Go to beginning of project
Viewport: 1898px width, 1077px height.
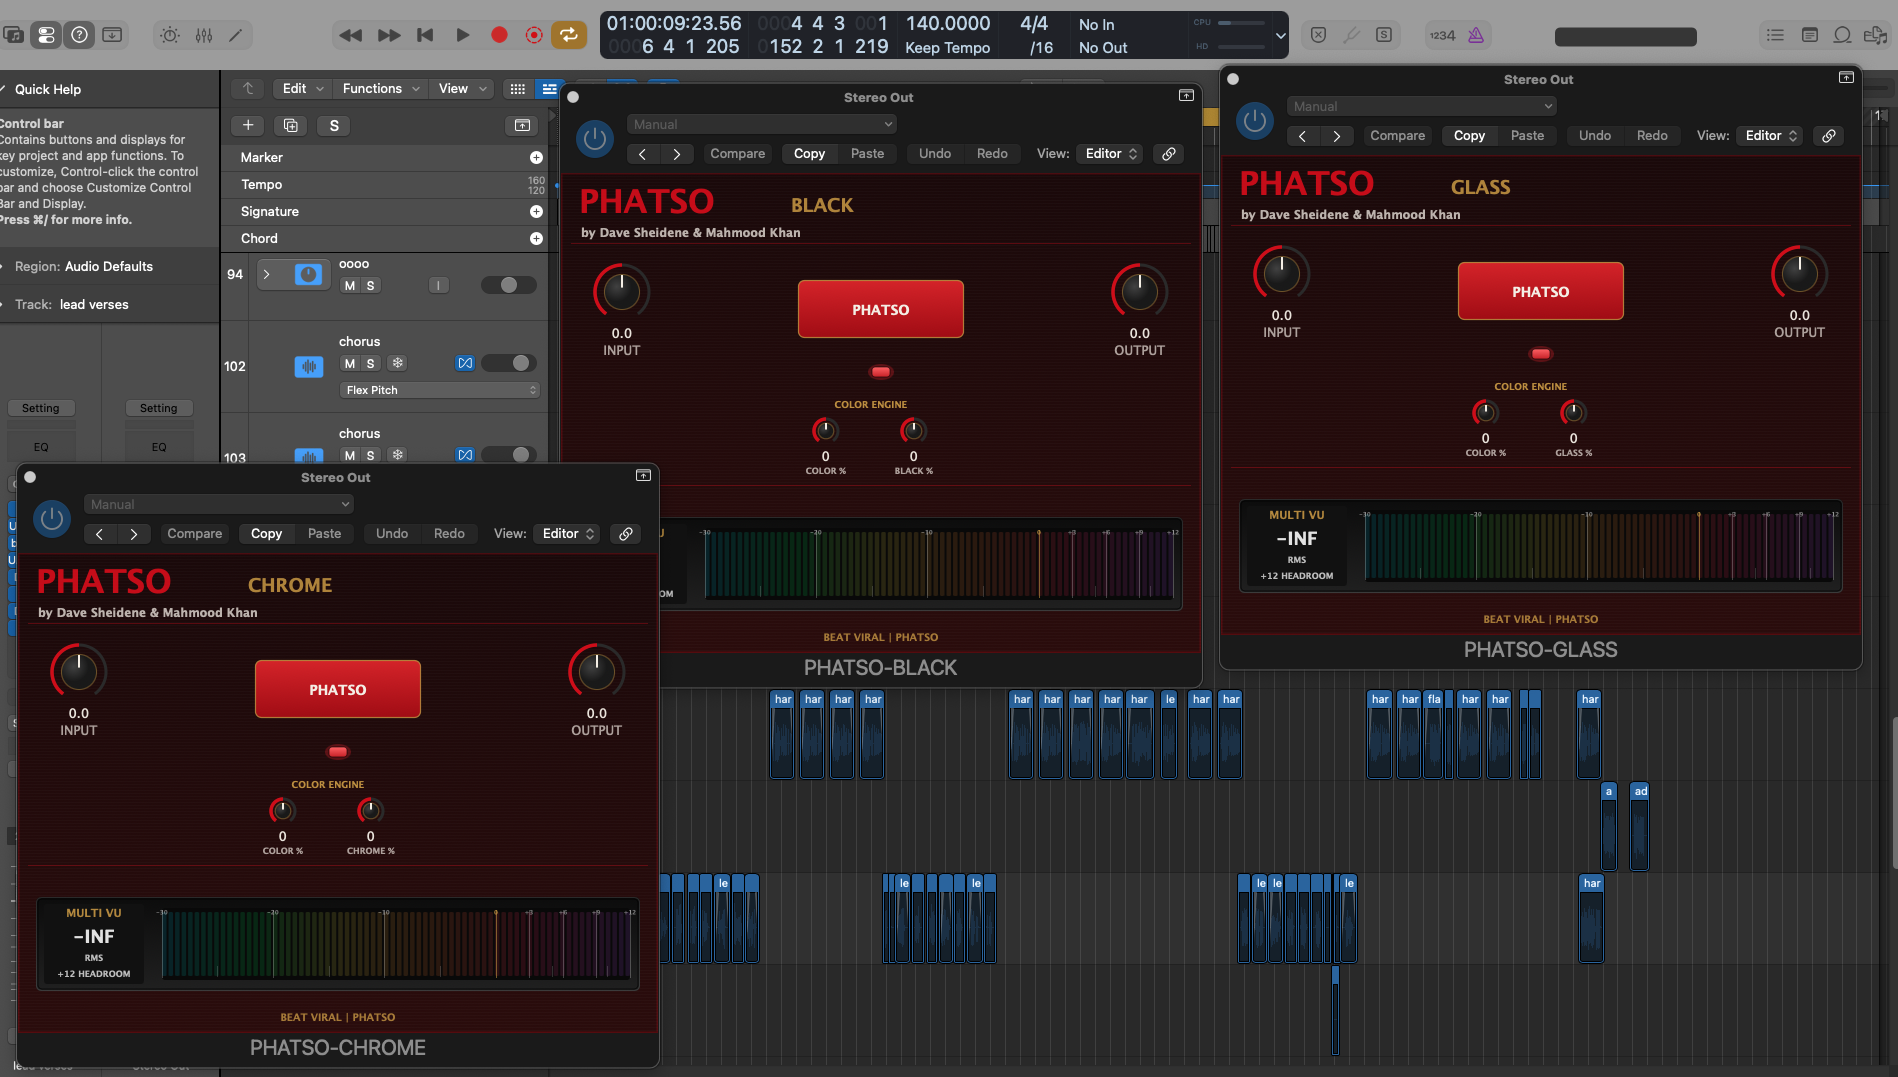[425, 35]
